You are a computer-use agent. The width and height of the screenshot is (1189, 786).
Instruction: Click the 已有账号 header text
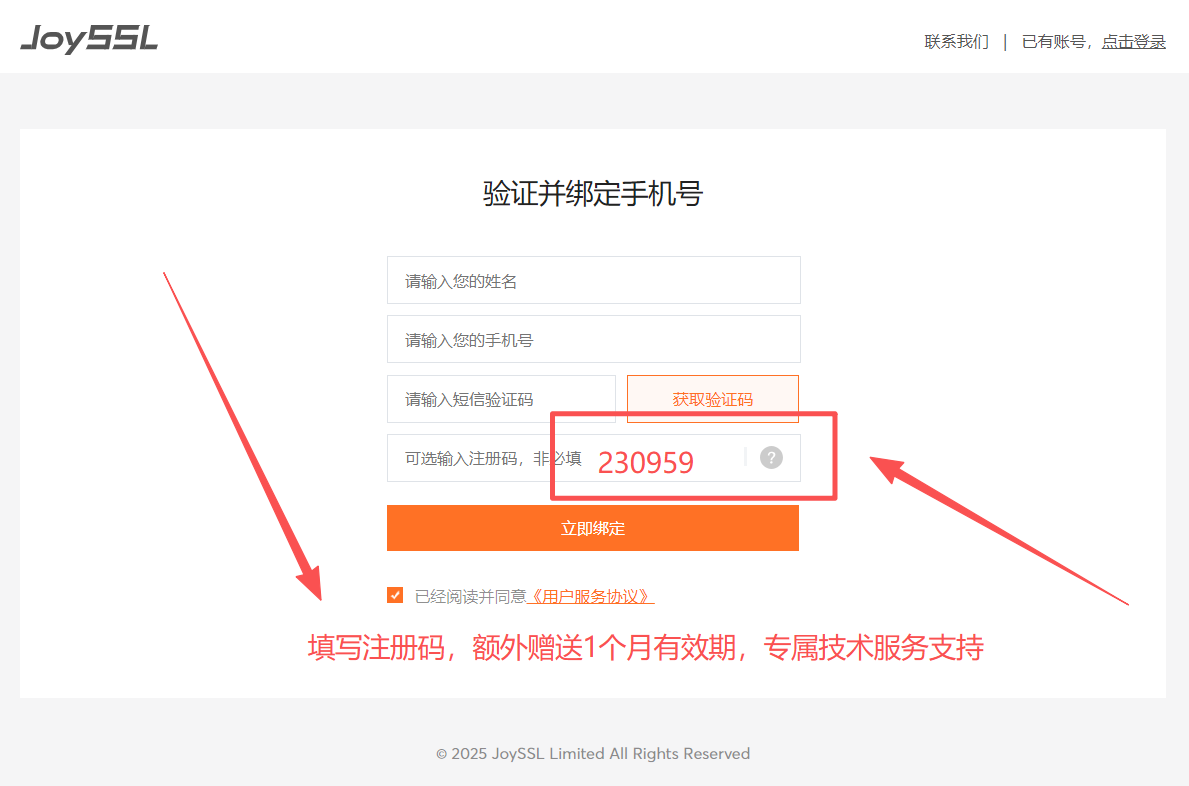tap(1052, 42)
